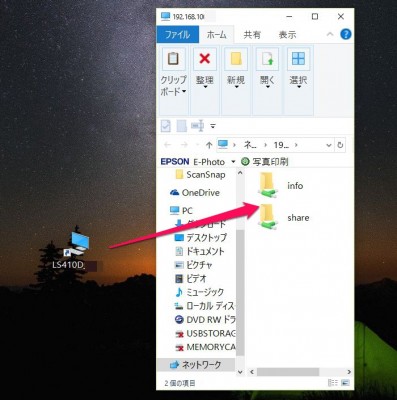Click the ネ... breadcrumb in address bar
The width and height of the screenshot is (397, 400).
(250, 145)
